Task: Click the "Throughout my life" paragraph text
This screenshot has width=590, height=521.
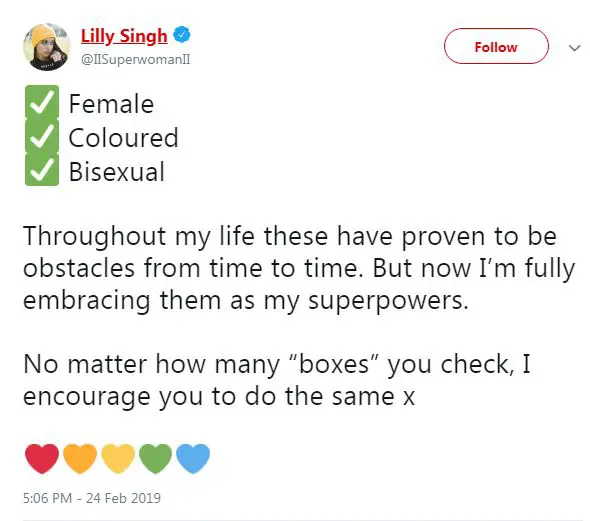Action: pyautogui.click(x=299, y=268)
